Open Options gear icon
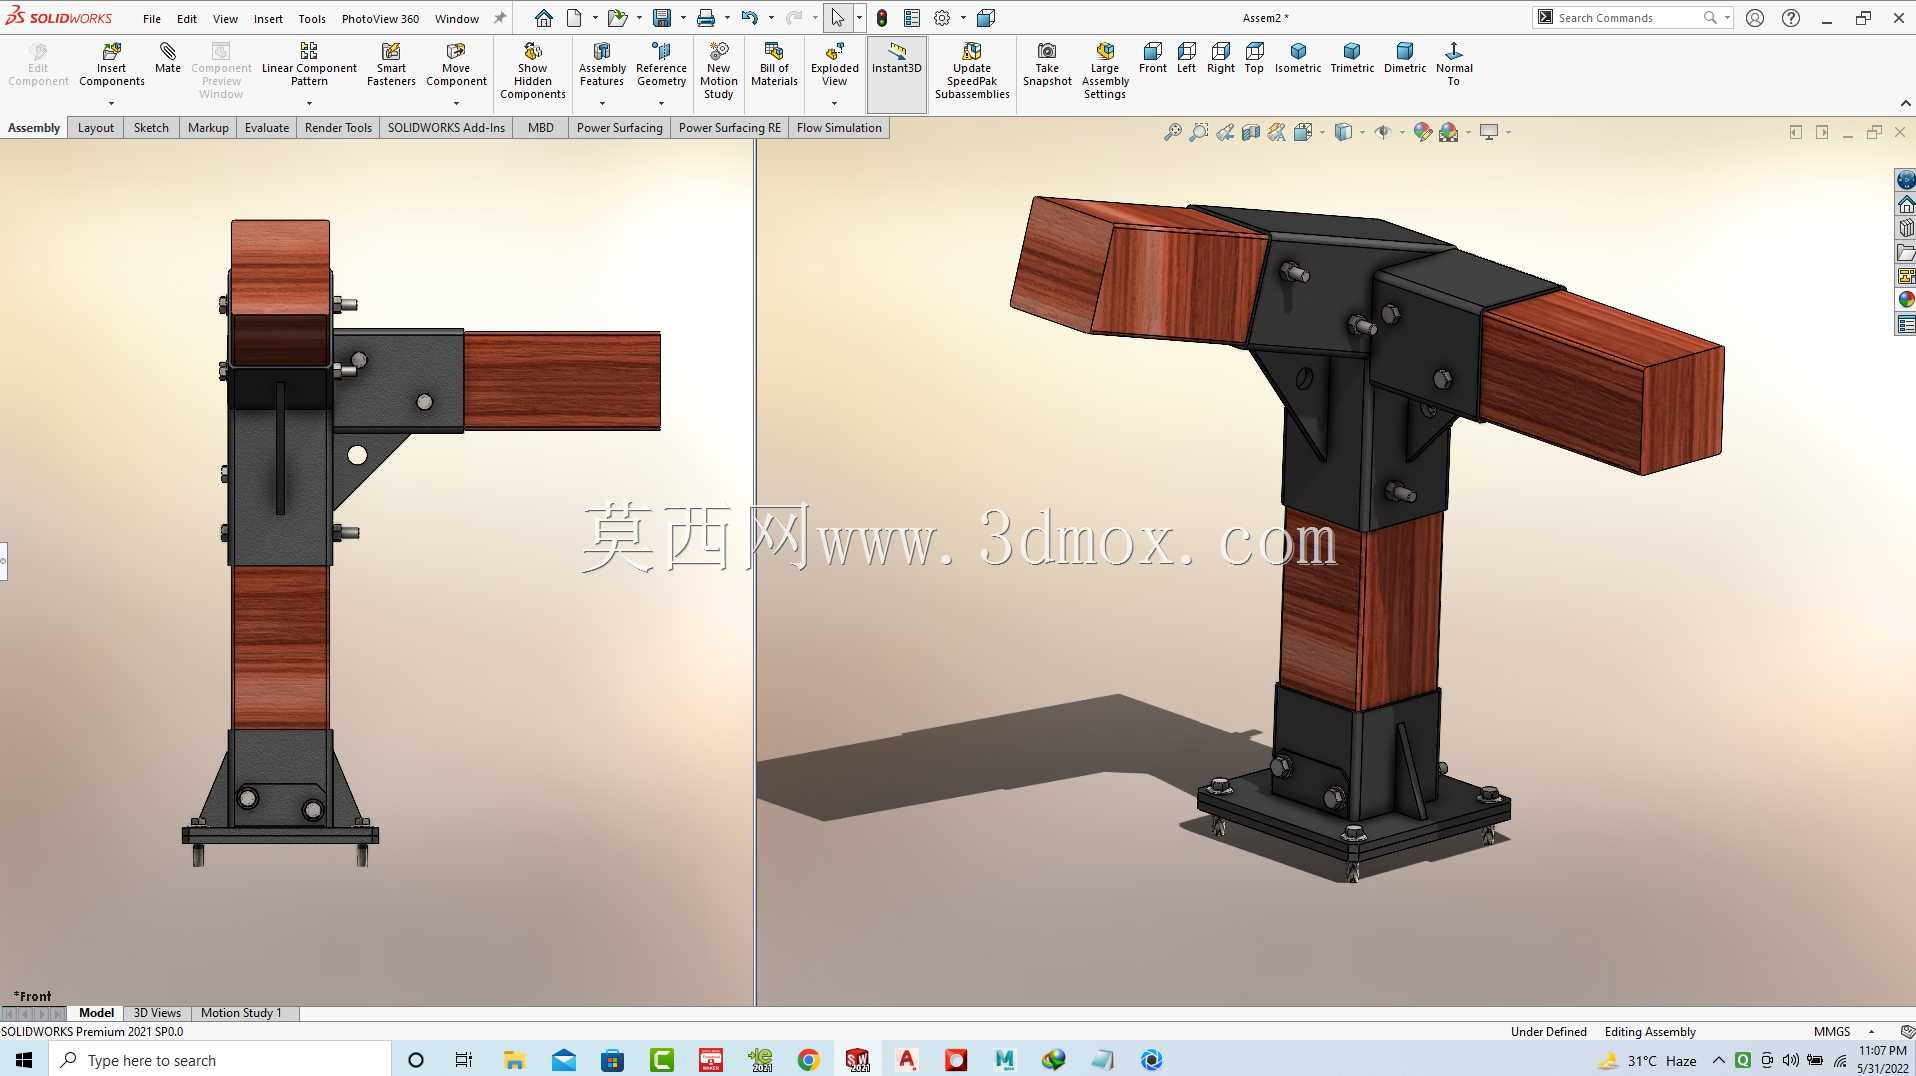1916x1076 pixels. pos(942,18)
